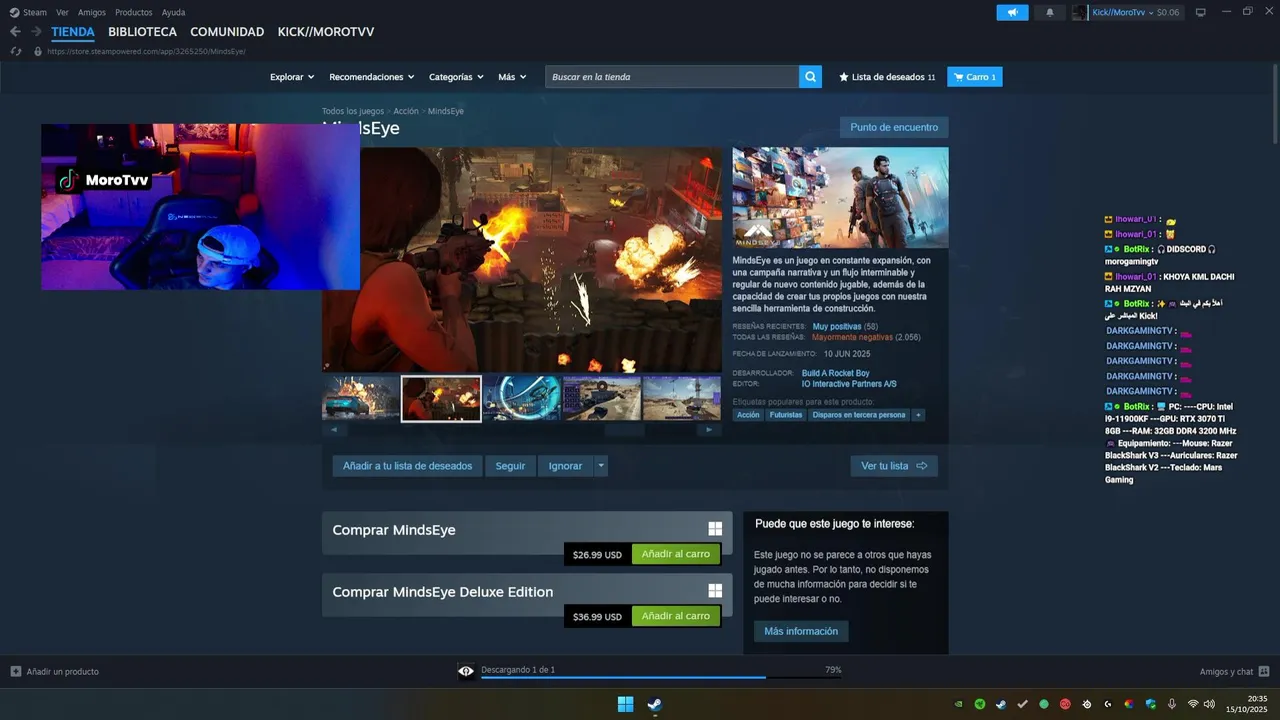1280x720 pixels.
Task: Click the Windows icon on Comprar MindsEye
Action: tap(715, 529)
